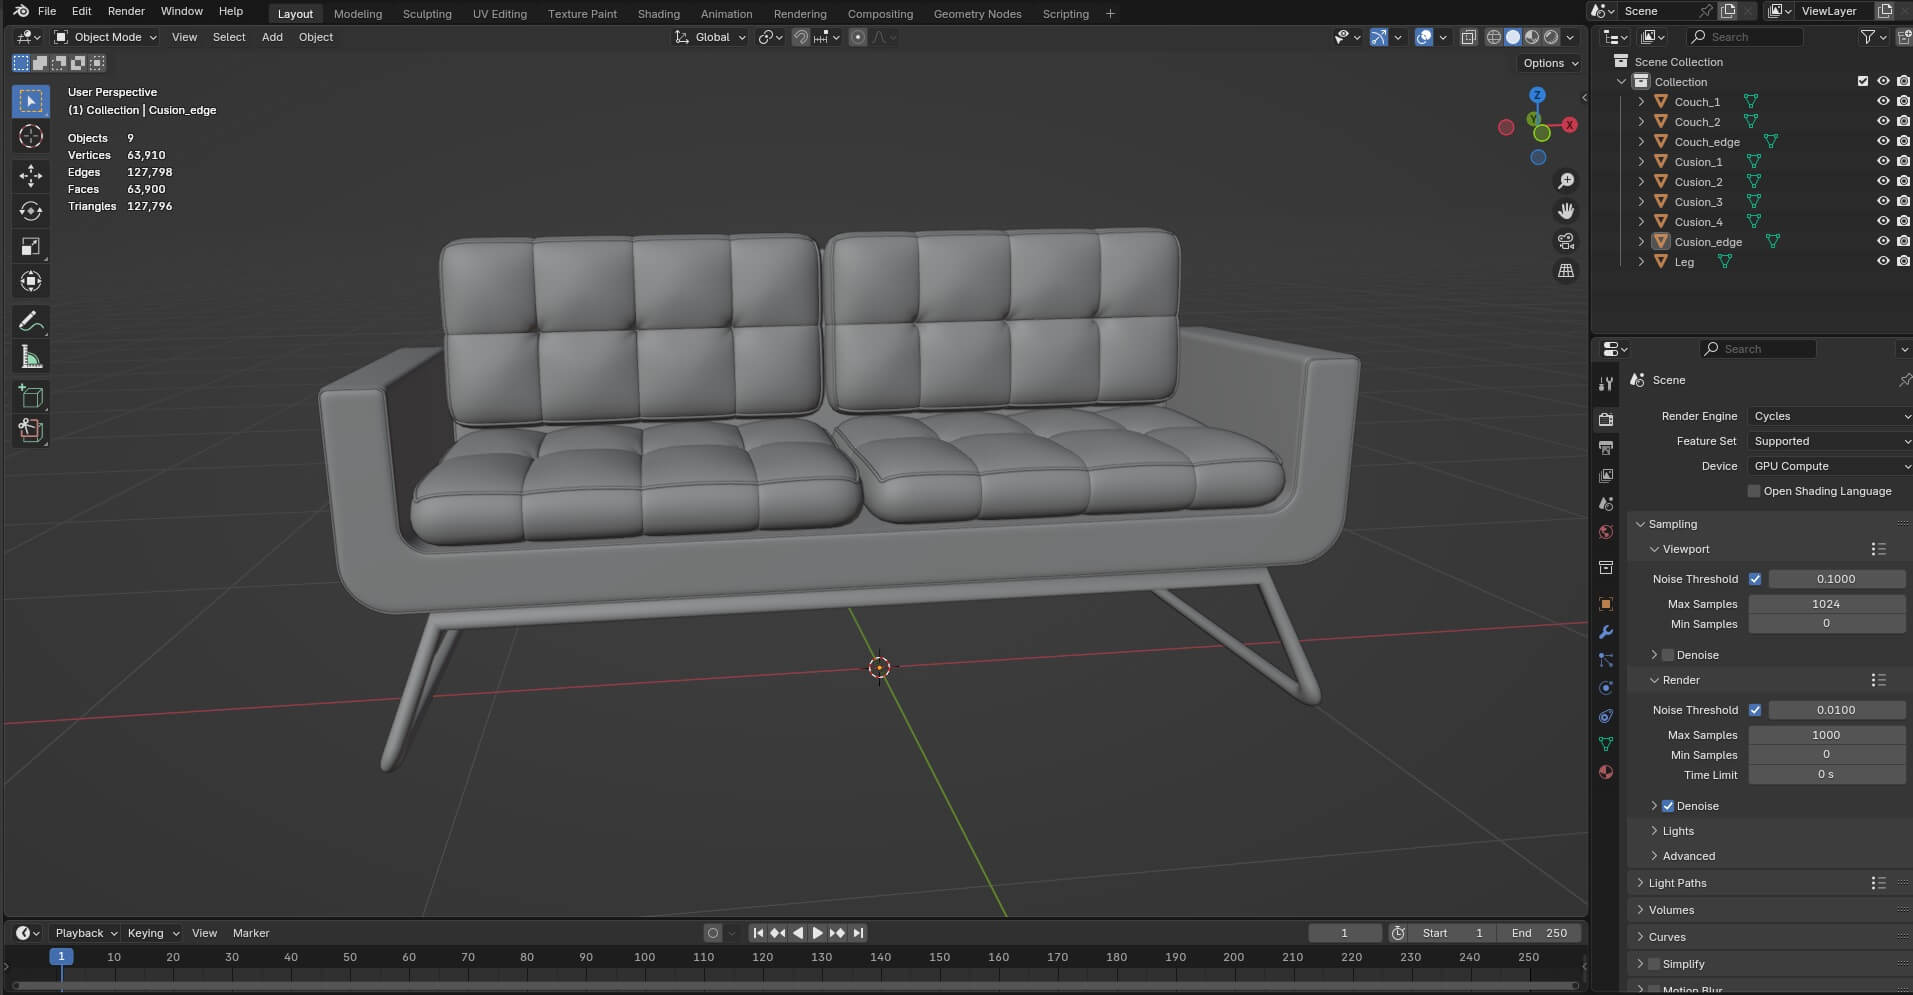1913x995 pixels.
Task: Select the Cursor tool in toolbar
Action: [31, 136]
